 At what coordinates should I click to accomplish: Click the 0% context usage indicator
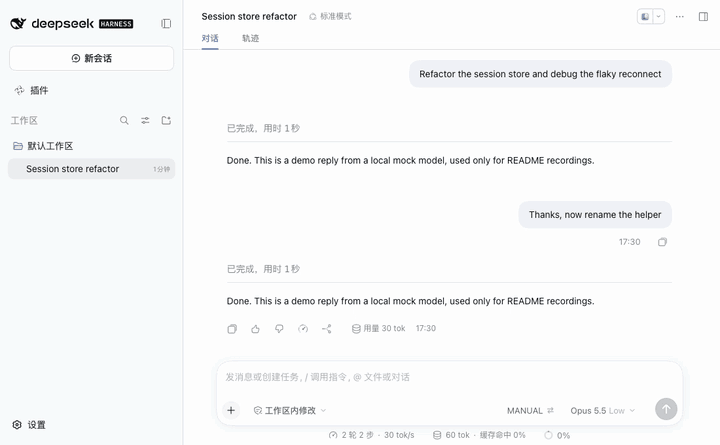[x=557, y=435]
